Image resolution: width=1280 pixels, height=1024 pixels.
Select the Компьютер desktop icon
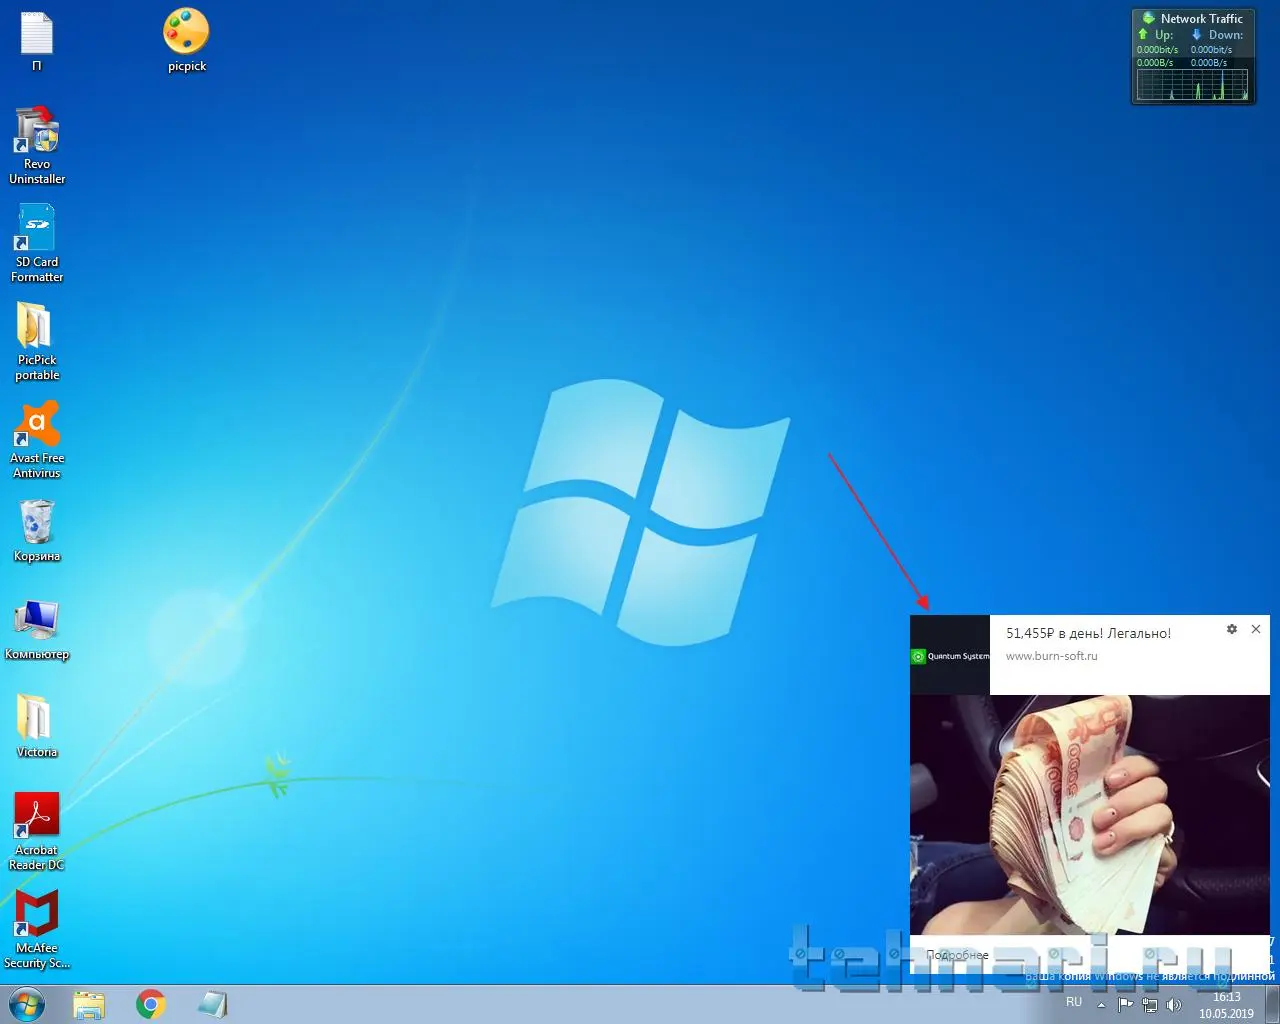(x=37, y=621)
